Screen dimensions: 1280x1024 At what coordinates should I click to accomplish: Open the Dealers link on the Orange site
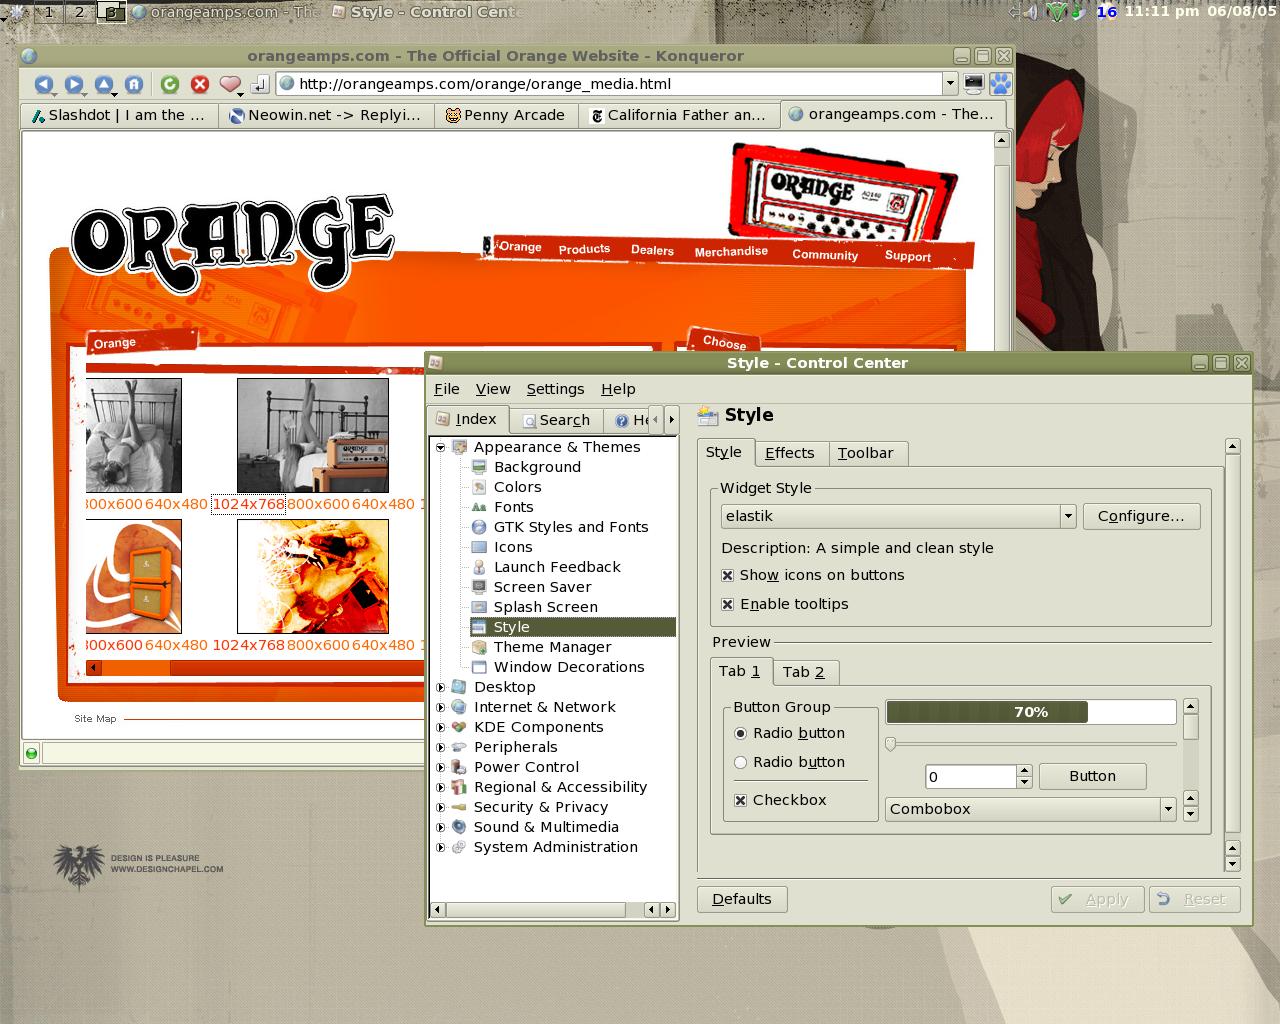click(652, 250)
